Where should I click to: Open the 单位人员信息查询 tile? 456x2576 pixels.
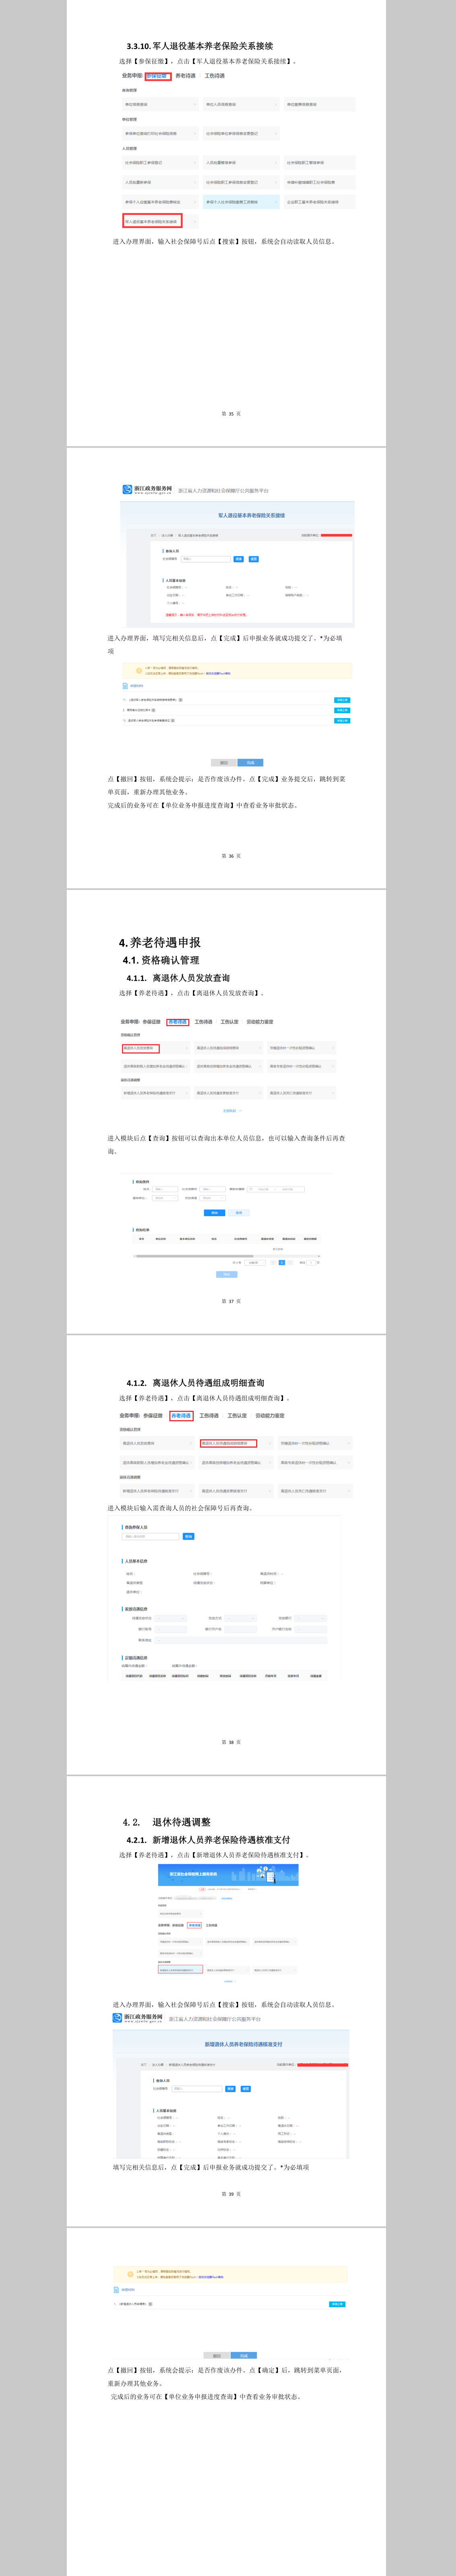tap(240, 104)
